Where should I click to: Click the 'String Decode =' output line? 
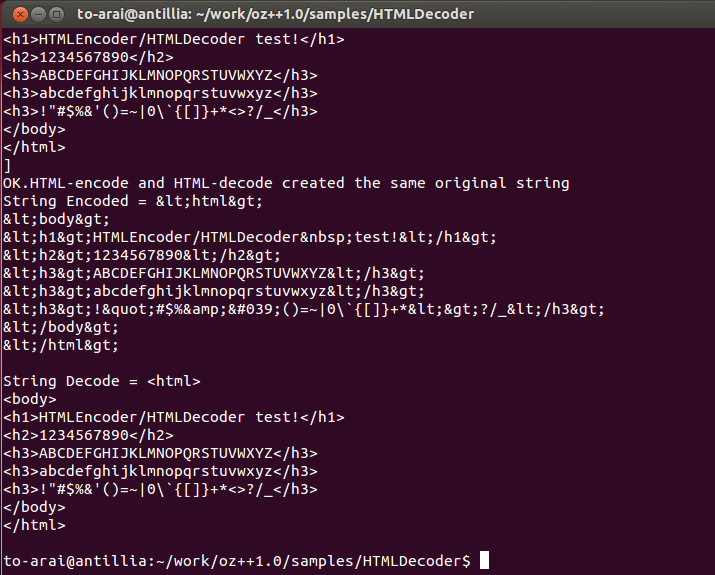(x=102, y=381)
